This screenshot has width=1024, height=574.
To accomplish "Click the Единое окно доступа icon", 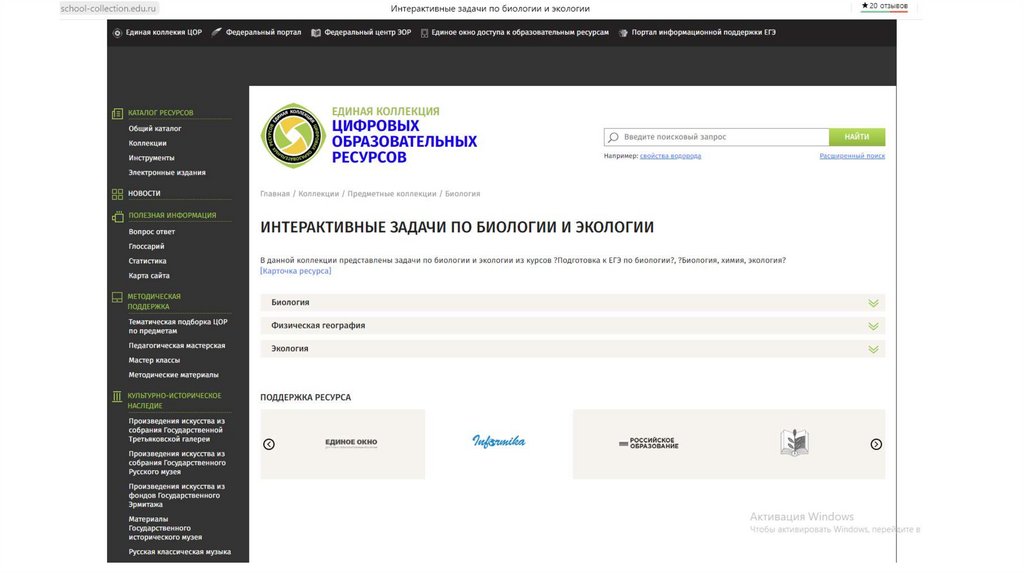I will point(424,33).
